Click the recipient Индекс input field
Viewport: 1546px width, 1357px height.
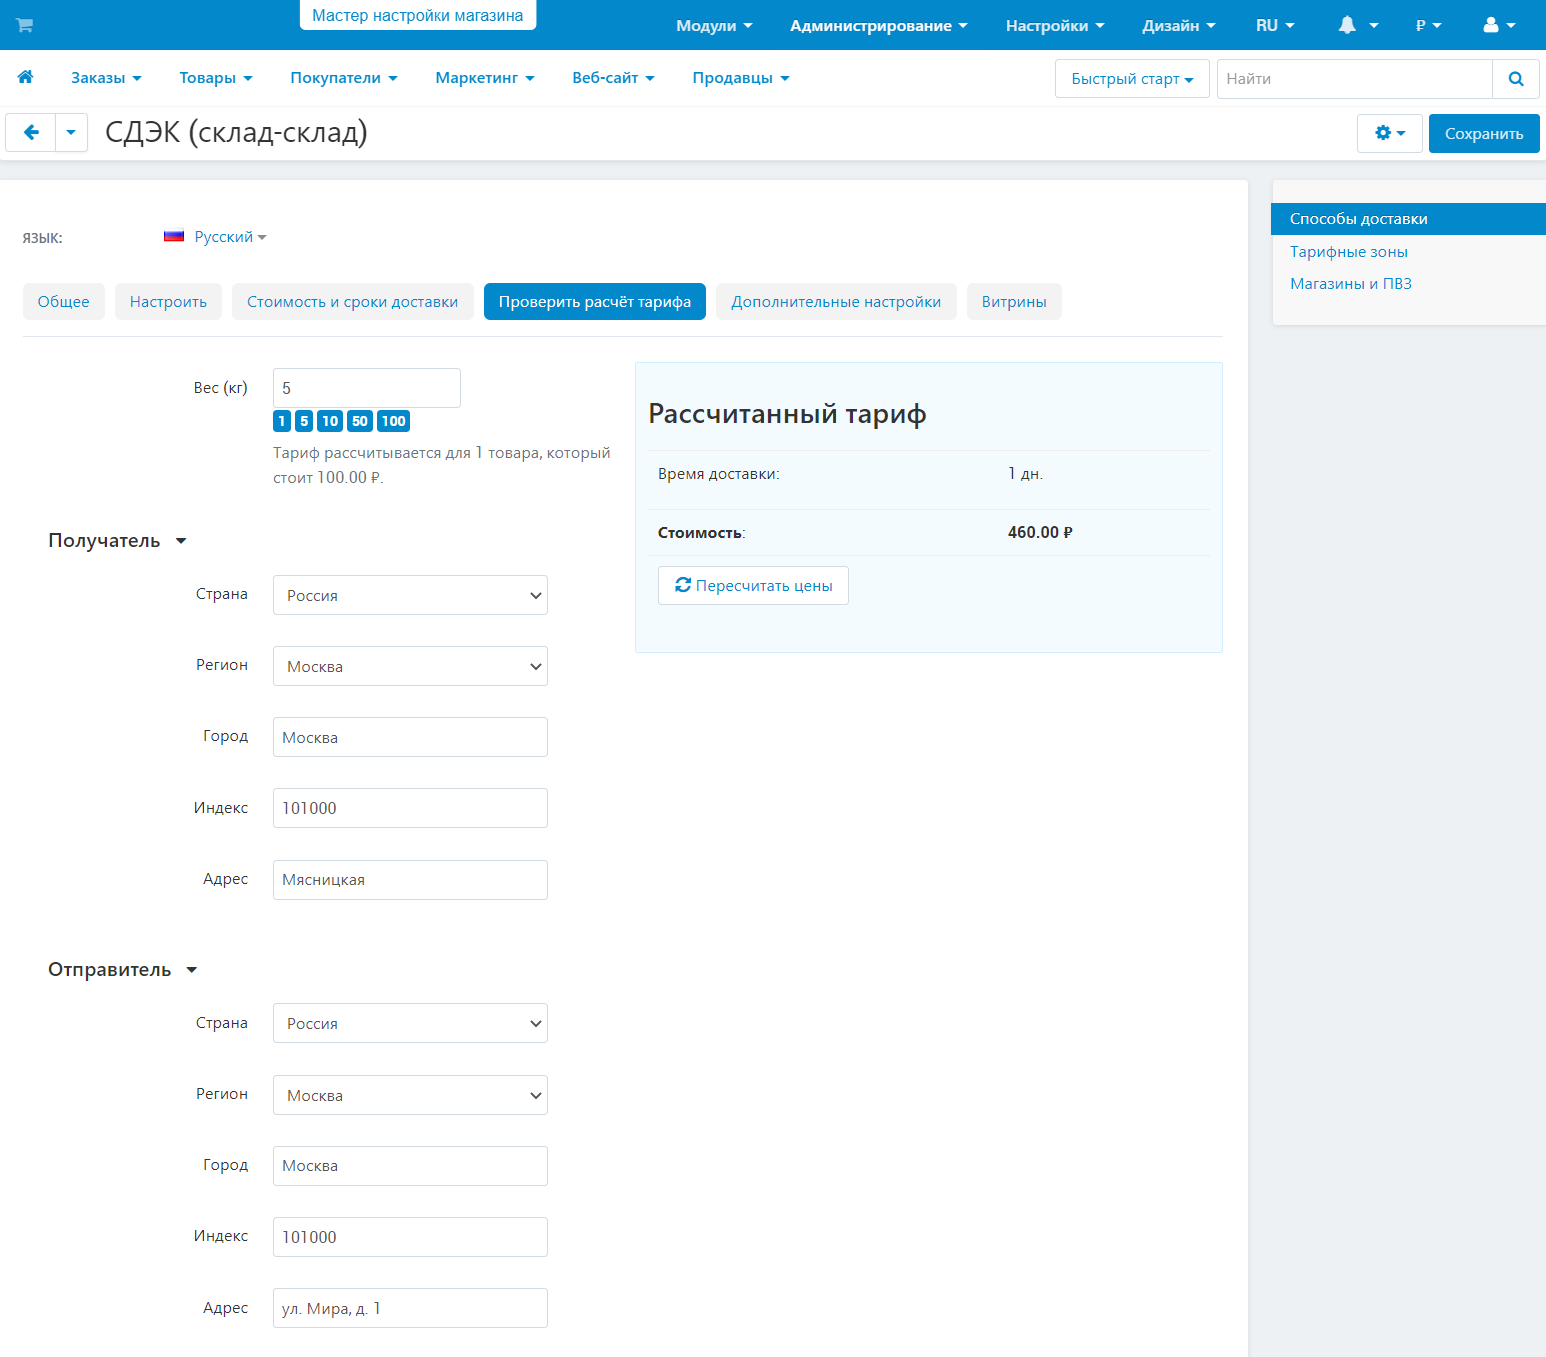click(410, 808)
